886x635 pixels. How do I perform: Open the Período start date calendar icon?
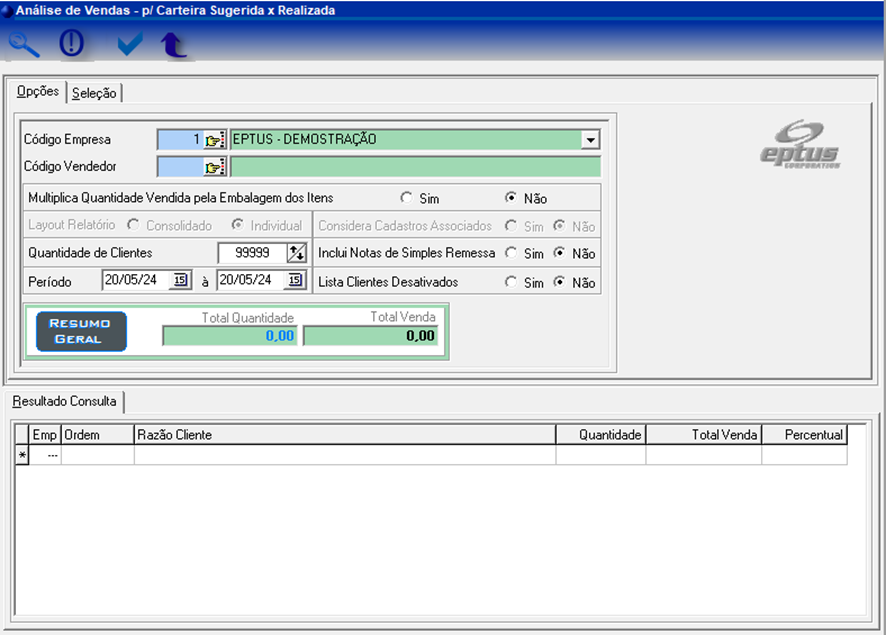[180, 281]
